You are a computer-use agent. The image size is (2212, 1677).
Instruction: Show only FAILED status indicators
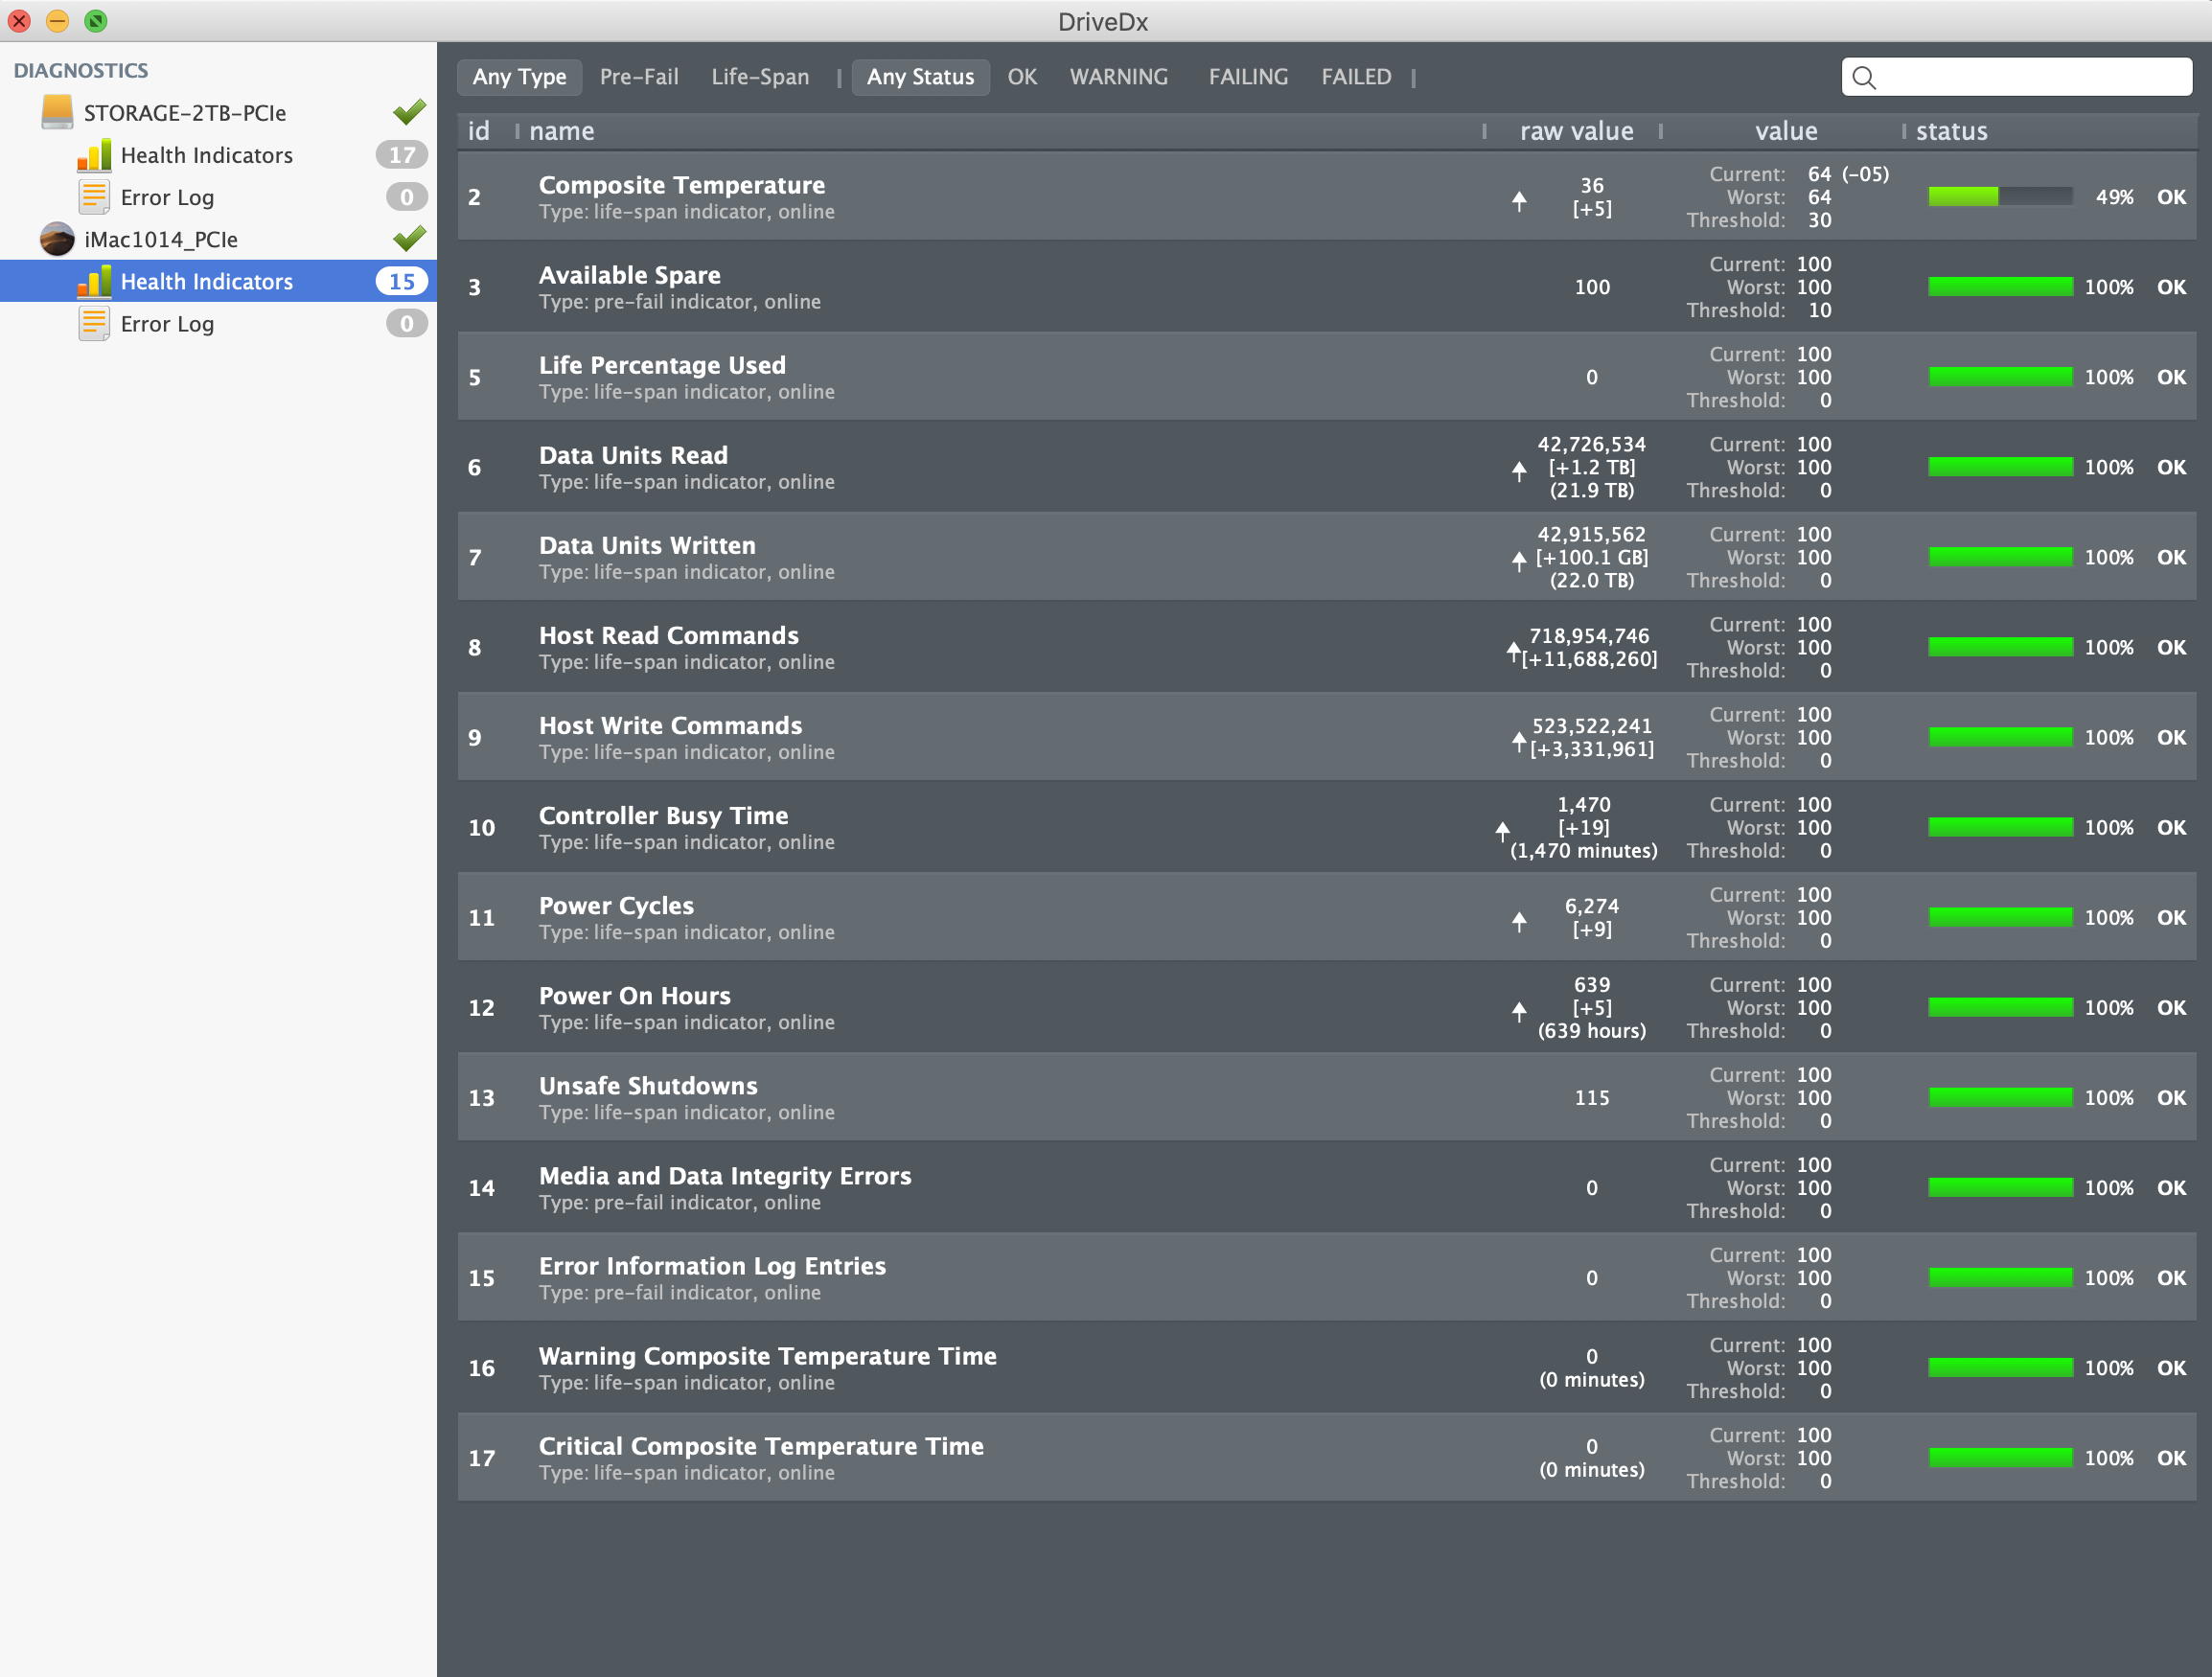coord(1355,77)
